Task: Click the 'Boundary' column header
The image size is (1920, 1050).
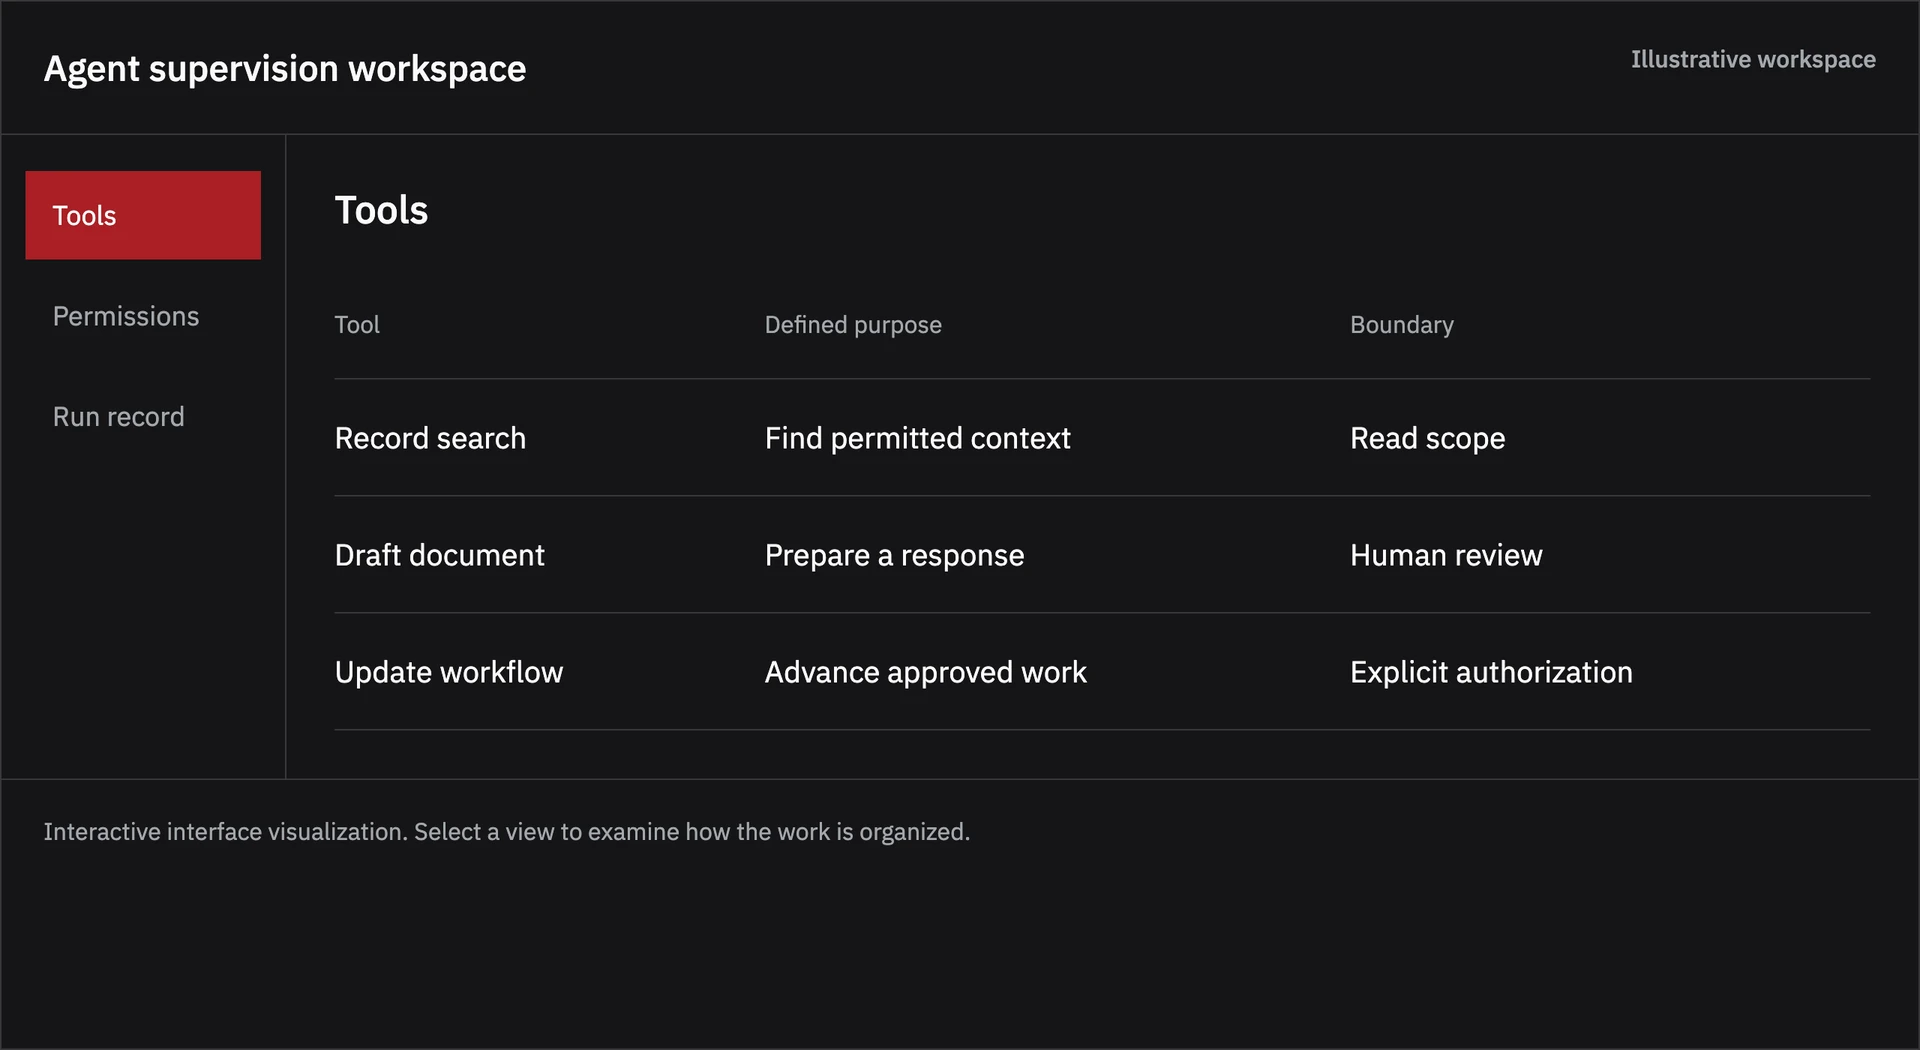Action: [1402, 325]
